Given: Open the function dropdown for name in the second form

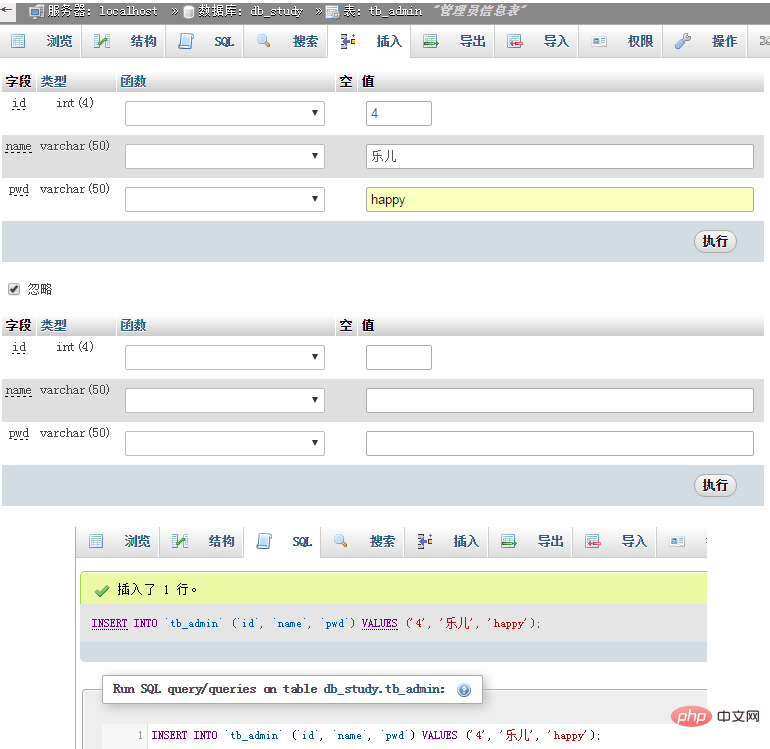Looking at the screenshot, I should (x=225, y=400).
